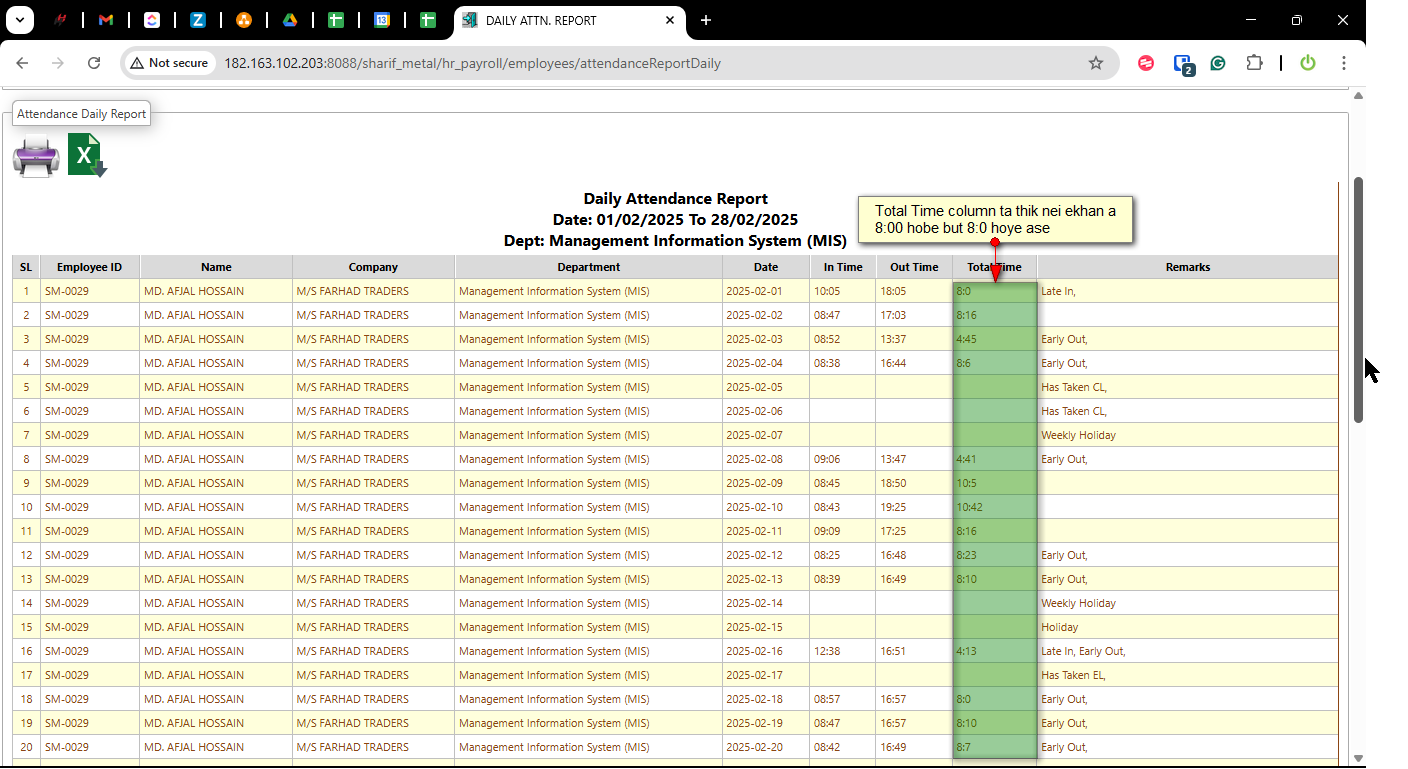This screenshot has width=1408, height=769.
Task: Go back using browser back arrow
Action: tap(22, 63)
